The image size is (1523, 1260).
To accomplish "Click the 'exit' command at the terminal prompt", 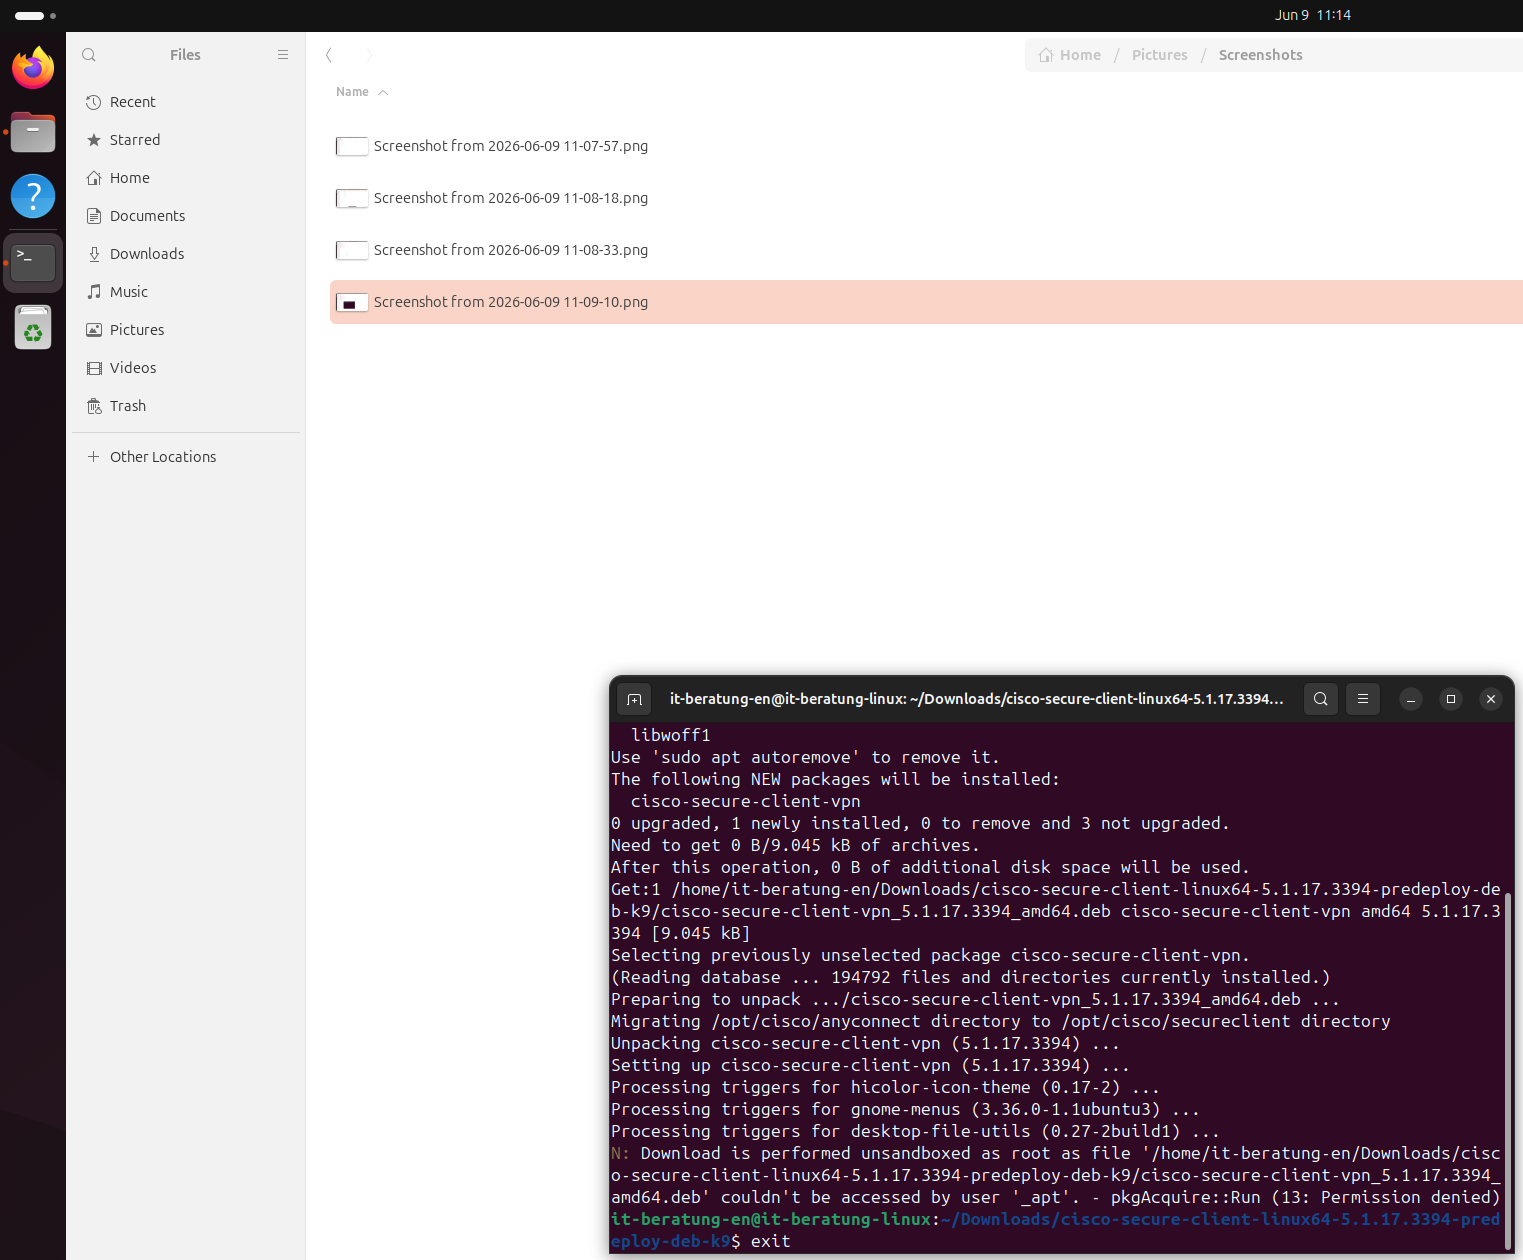I will (771, 1241).
